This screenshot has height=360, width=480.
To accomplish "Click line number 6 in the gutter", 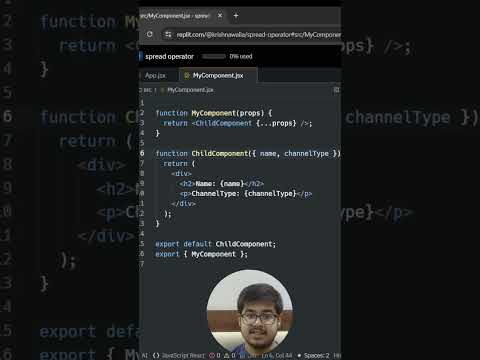I will 142,153.
